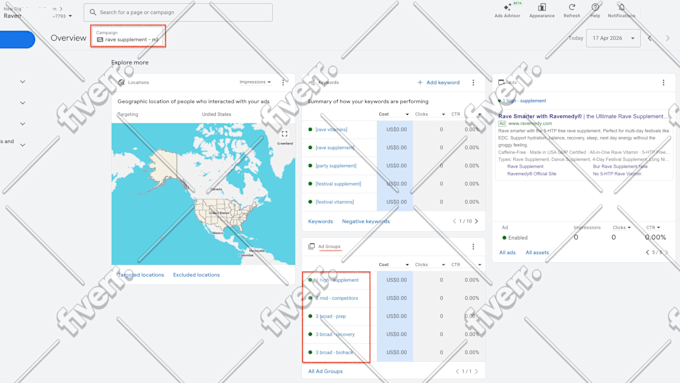This screenshot has height=383, width=680.
Task: Open Ad Groups card three-dot menu
Action: pos(473,247)
